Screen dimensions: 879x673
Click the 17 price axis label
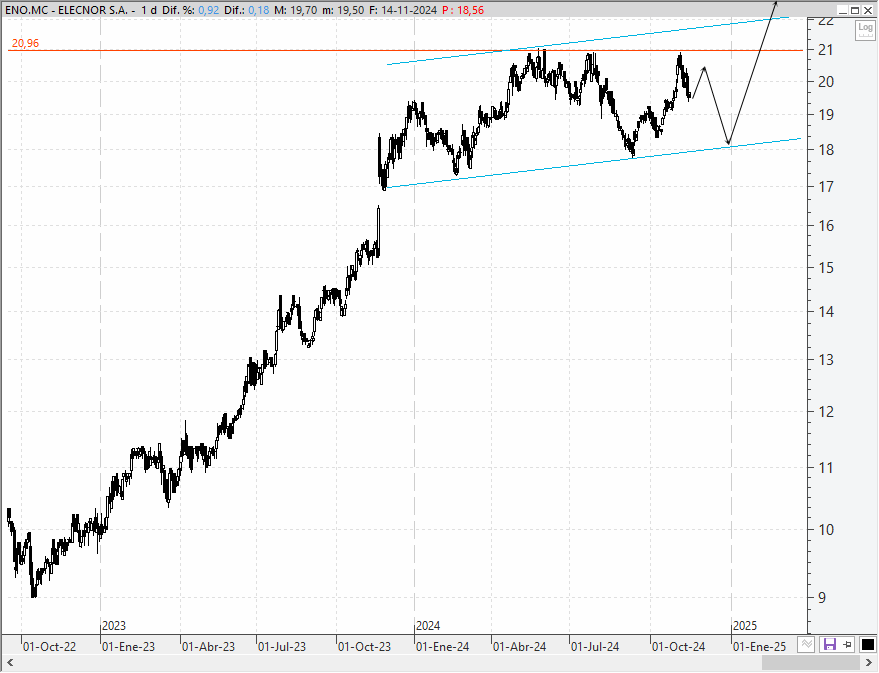[826, 187]
